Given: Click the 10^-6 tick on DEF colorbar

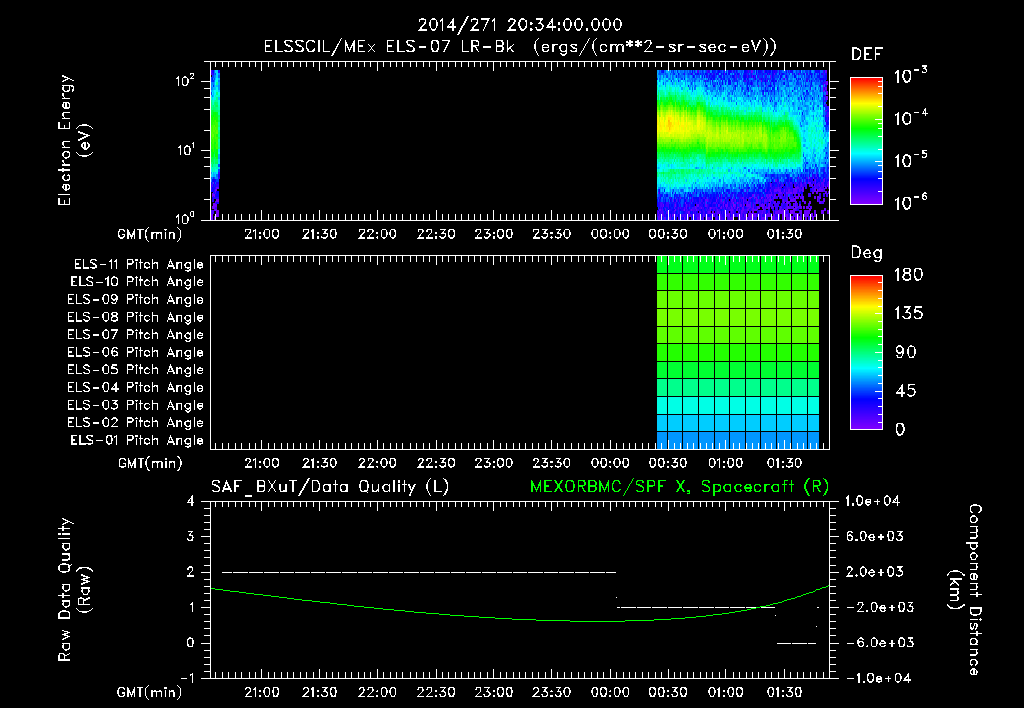Looking at the screenshot, I should [x=910, y=202].
